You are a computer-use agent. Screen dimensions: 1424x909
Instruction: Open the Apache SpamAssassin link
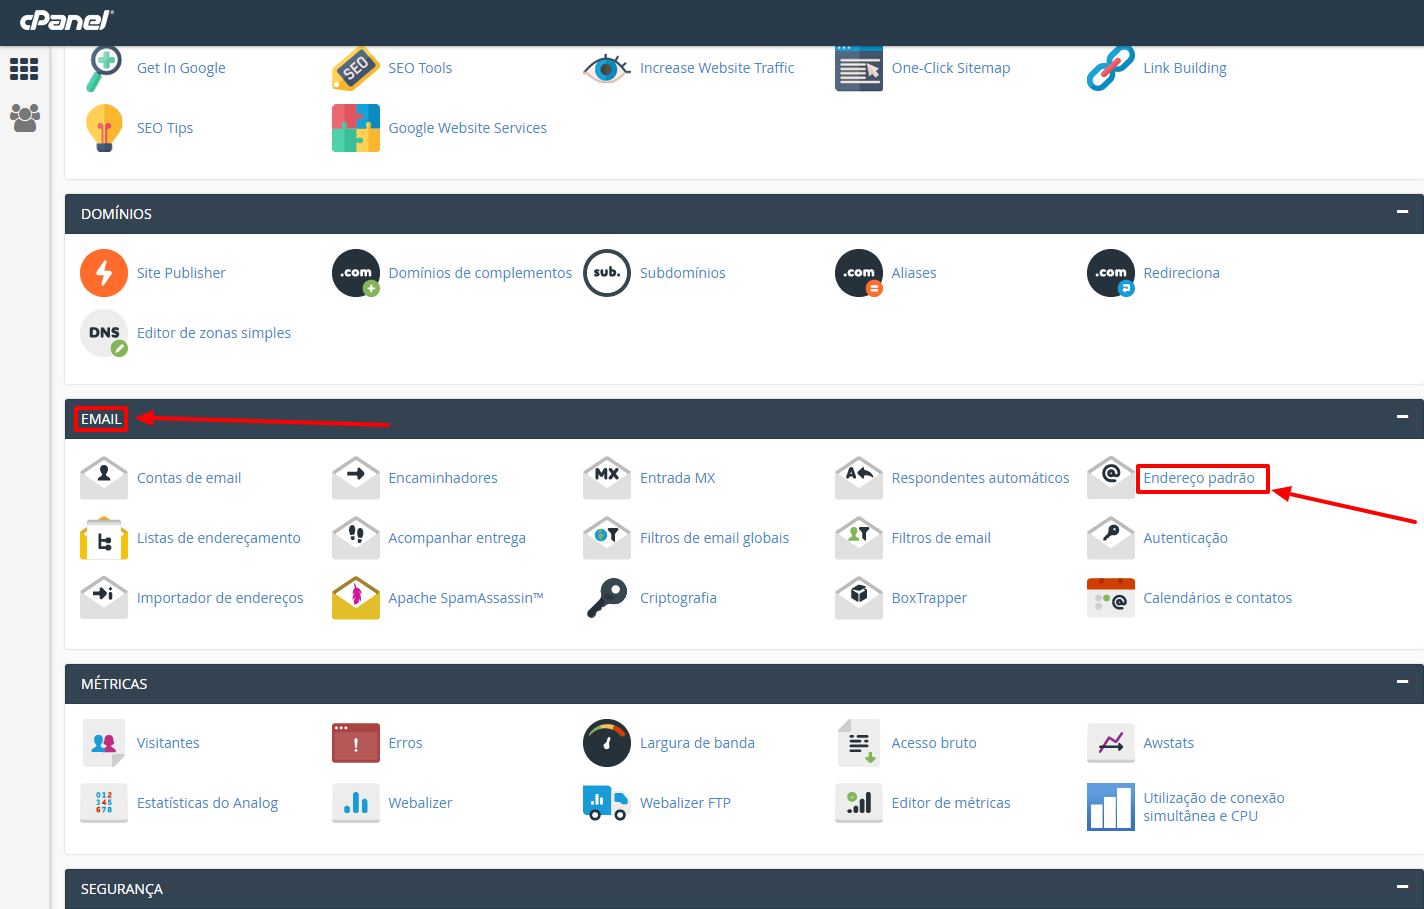pos(466,598)
